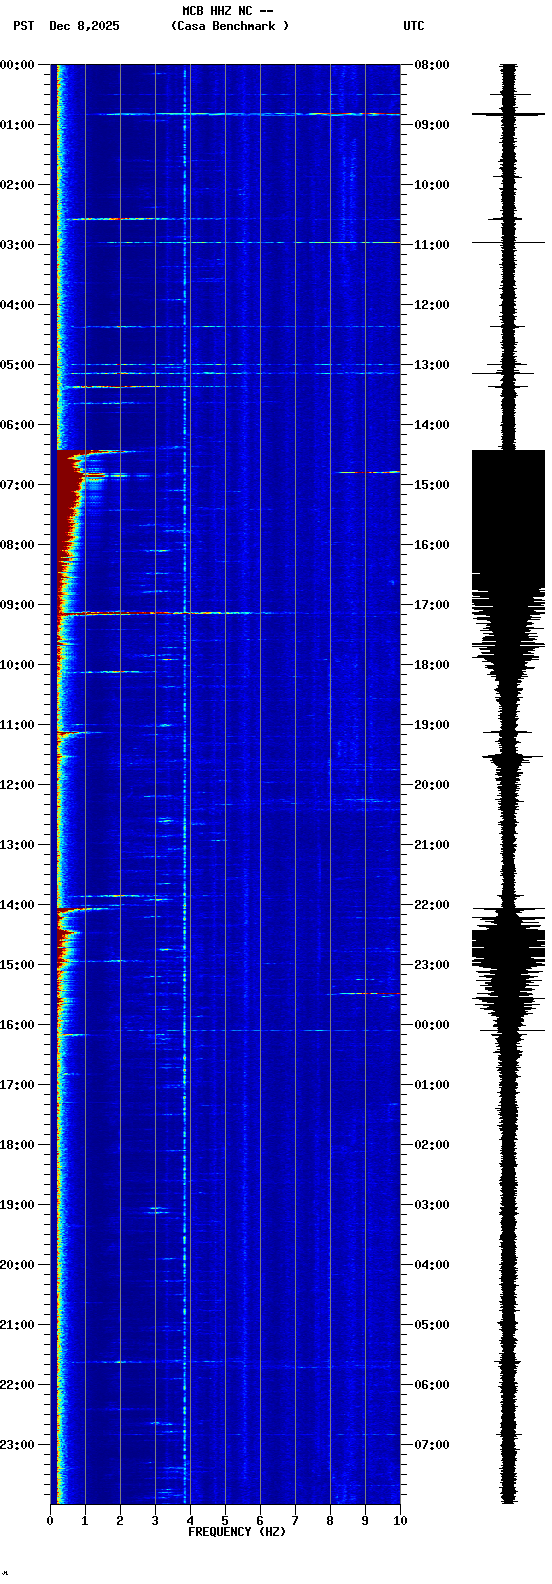Click PST time label '23:00'

click(x=17, y=1445)
